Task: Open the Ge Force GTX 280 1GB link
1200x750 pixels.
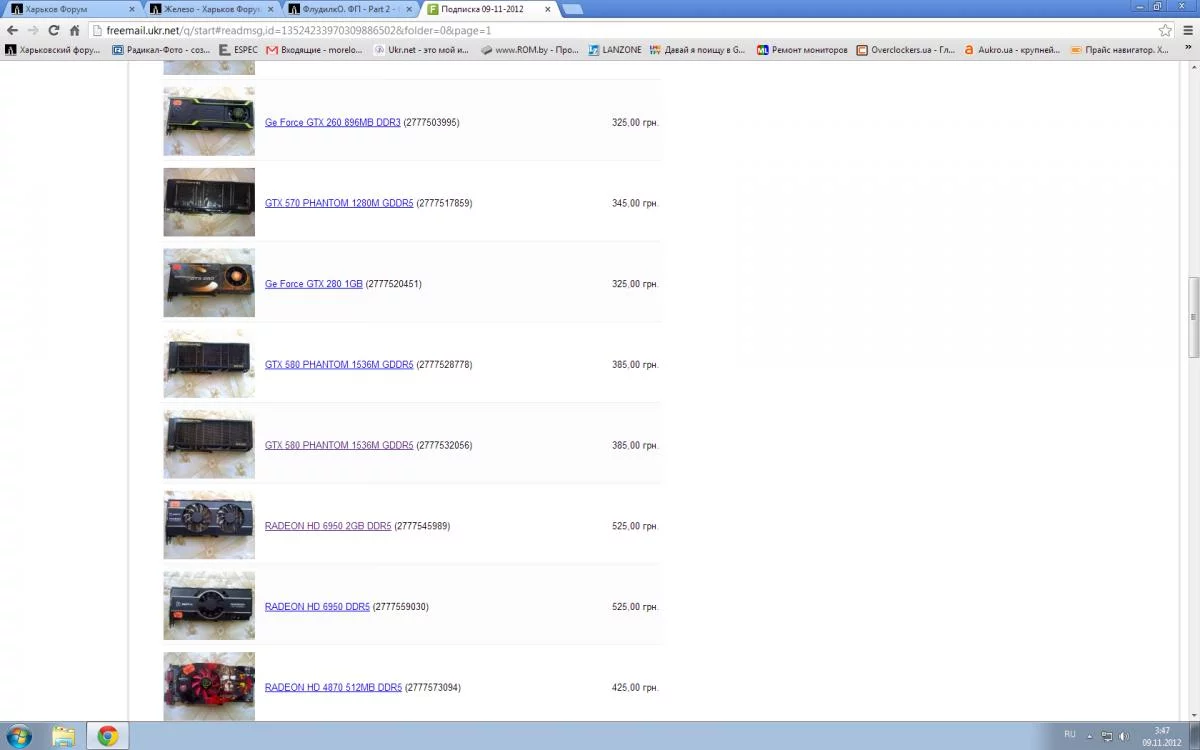Action: click(313, 284)
